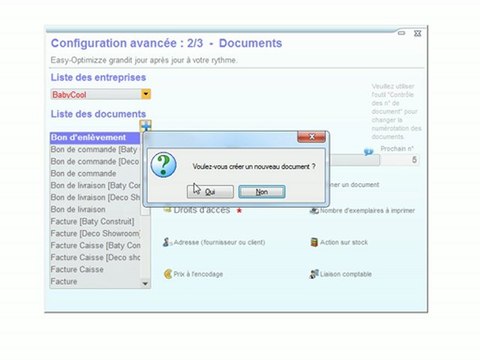Image resolution: width=480 pixels, height=360 pixels.
Task: Select Bon de commande [Deco row
Action: 95,162
